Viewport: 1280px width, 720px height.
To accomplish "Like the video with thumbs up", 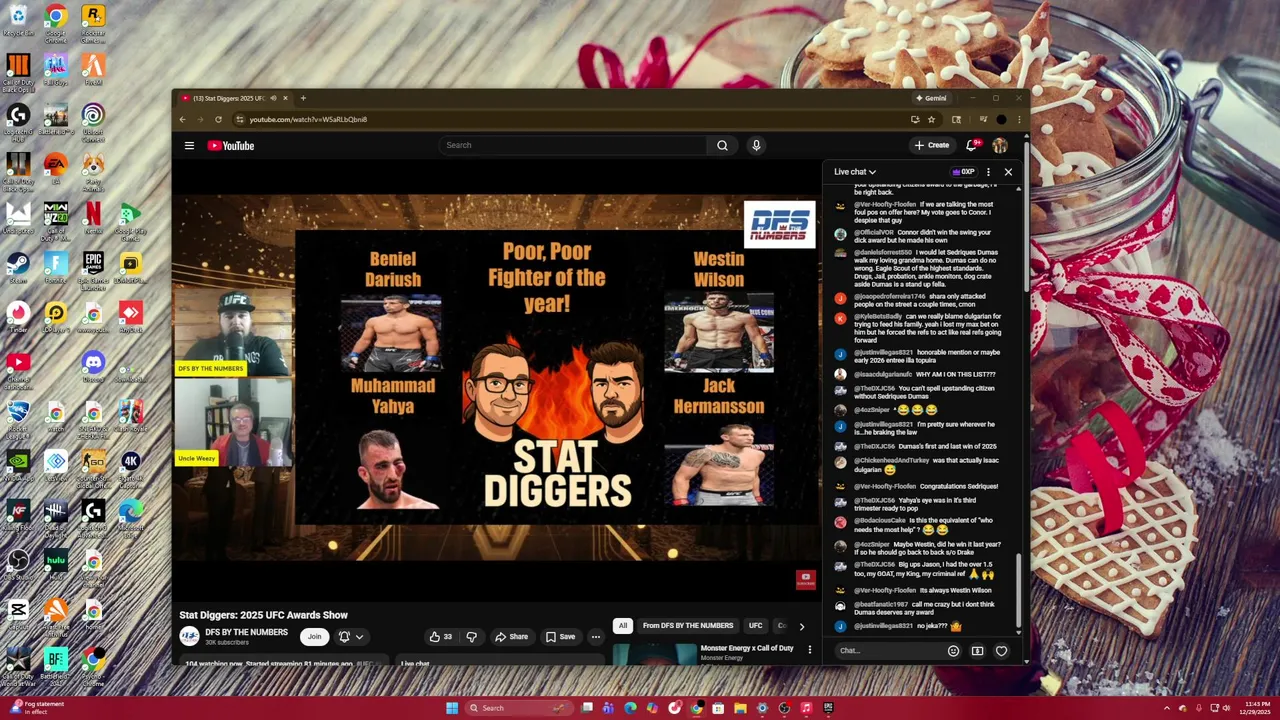I will pyautogui.click(x=440, y=636).
